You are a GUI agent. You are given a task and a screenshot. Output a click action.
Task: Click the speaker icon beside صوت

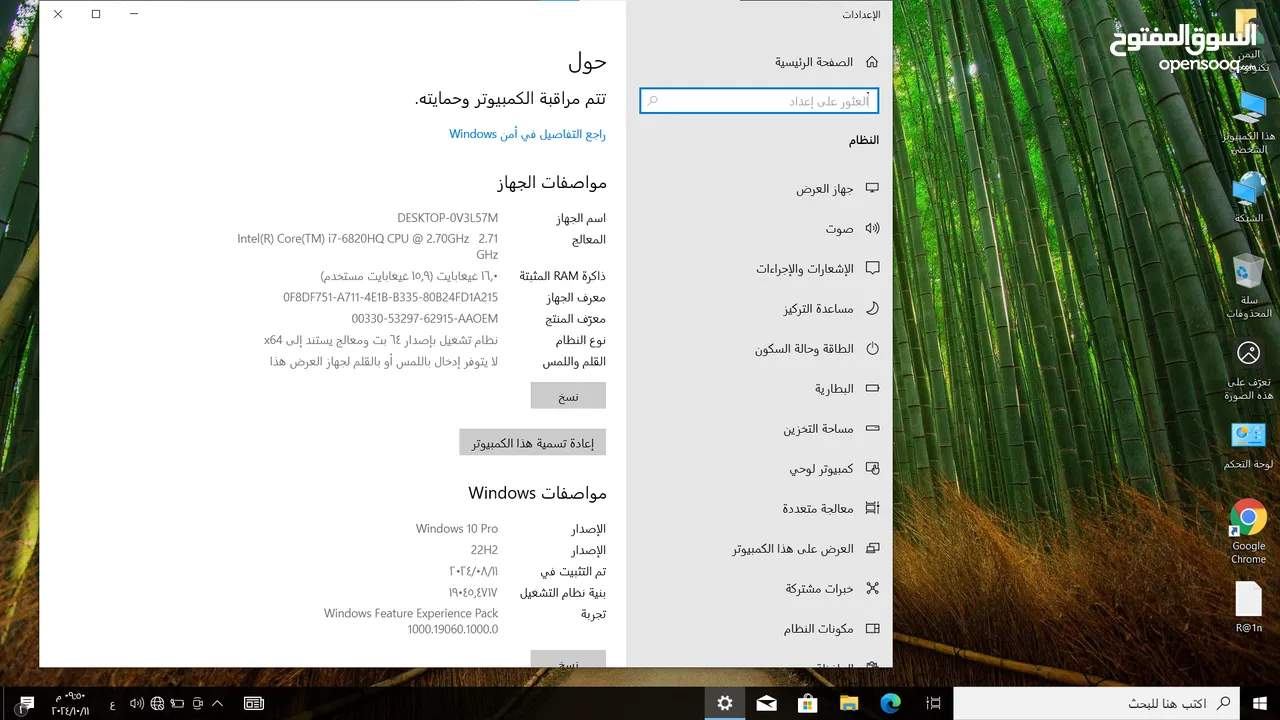pyautogui.click(x=872, y=228)
